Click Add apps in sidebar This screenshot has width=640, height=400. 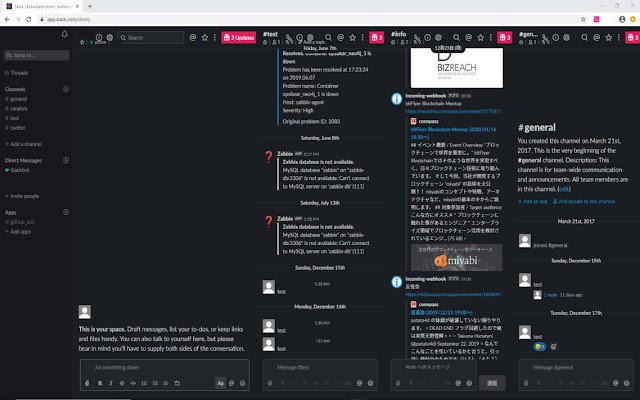point(18,231)
